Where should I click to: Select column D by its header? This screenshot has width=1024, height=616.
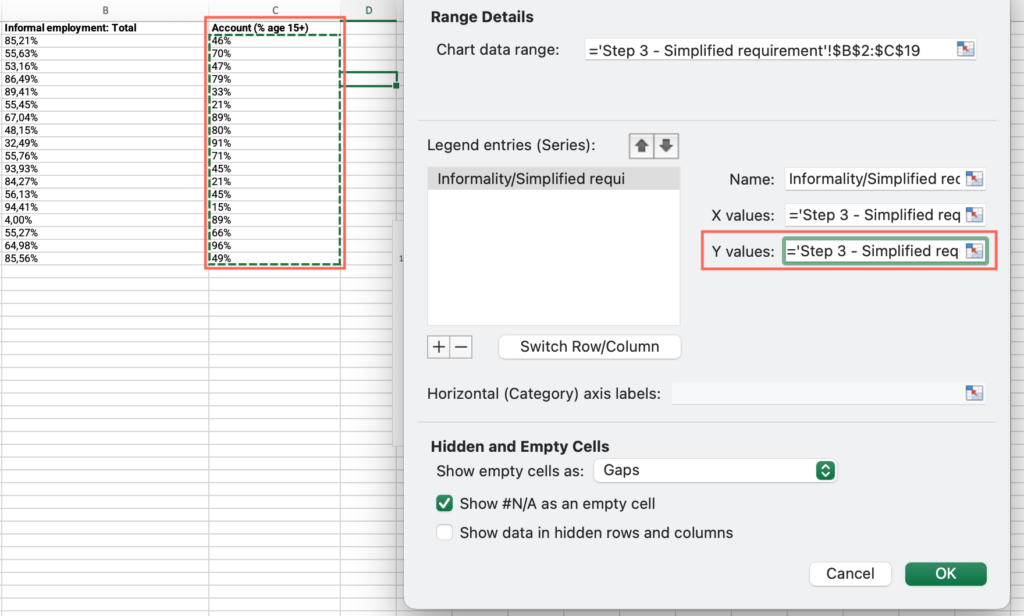(369, 10)
